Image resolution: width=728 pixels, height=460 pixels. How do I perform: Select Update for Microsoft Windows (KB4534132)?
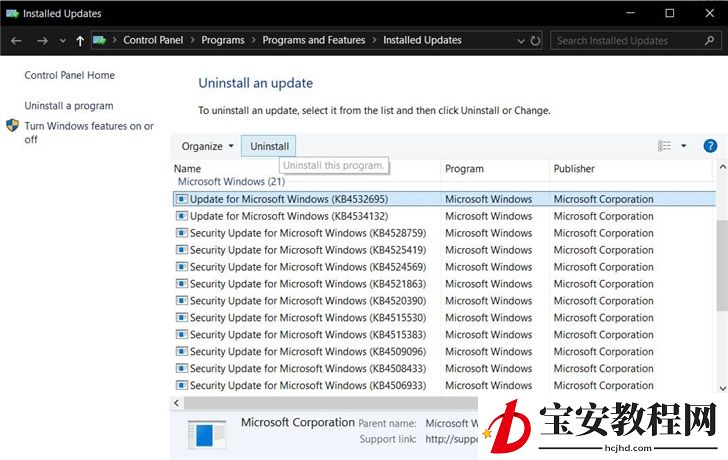pyautogui.click(x=444, y=216)
